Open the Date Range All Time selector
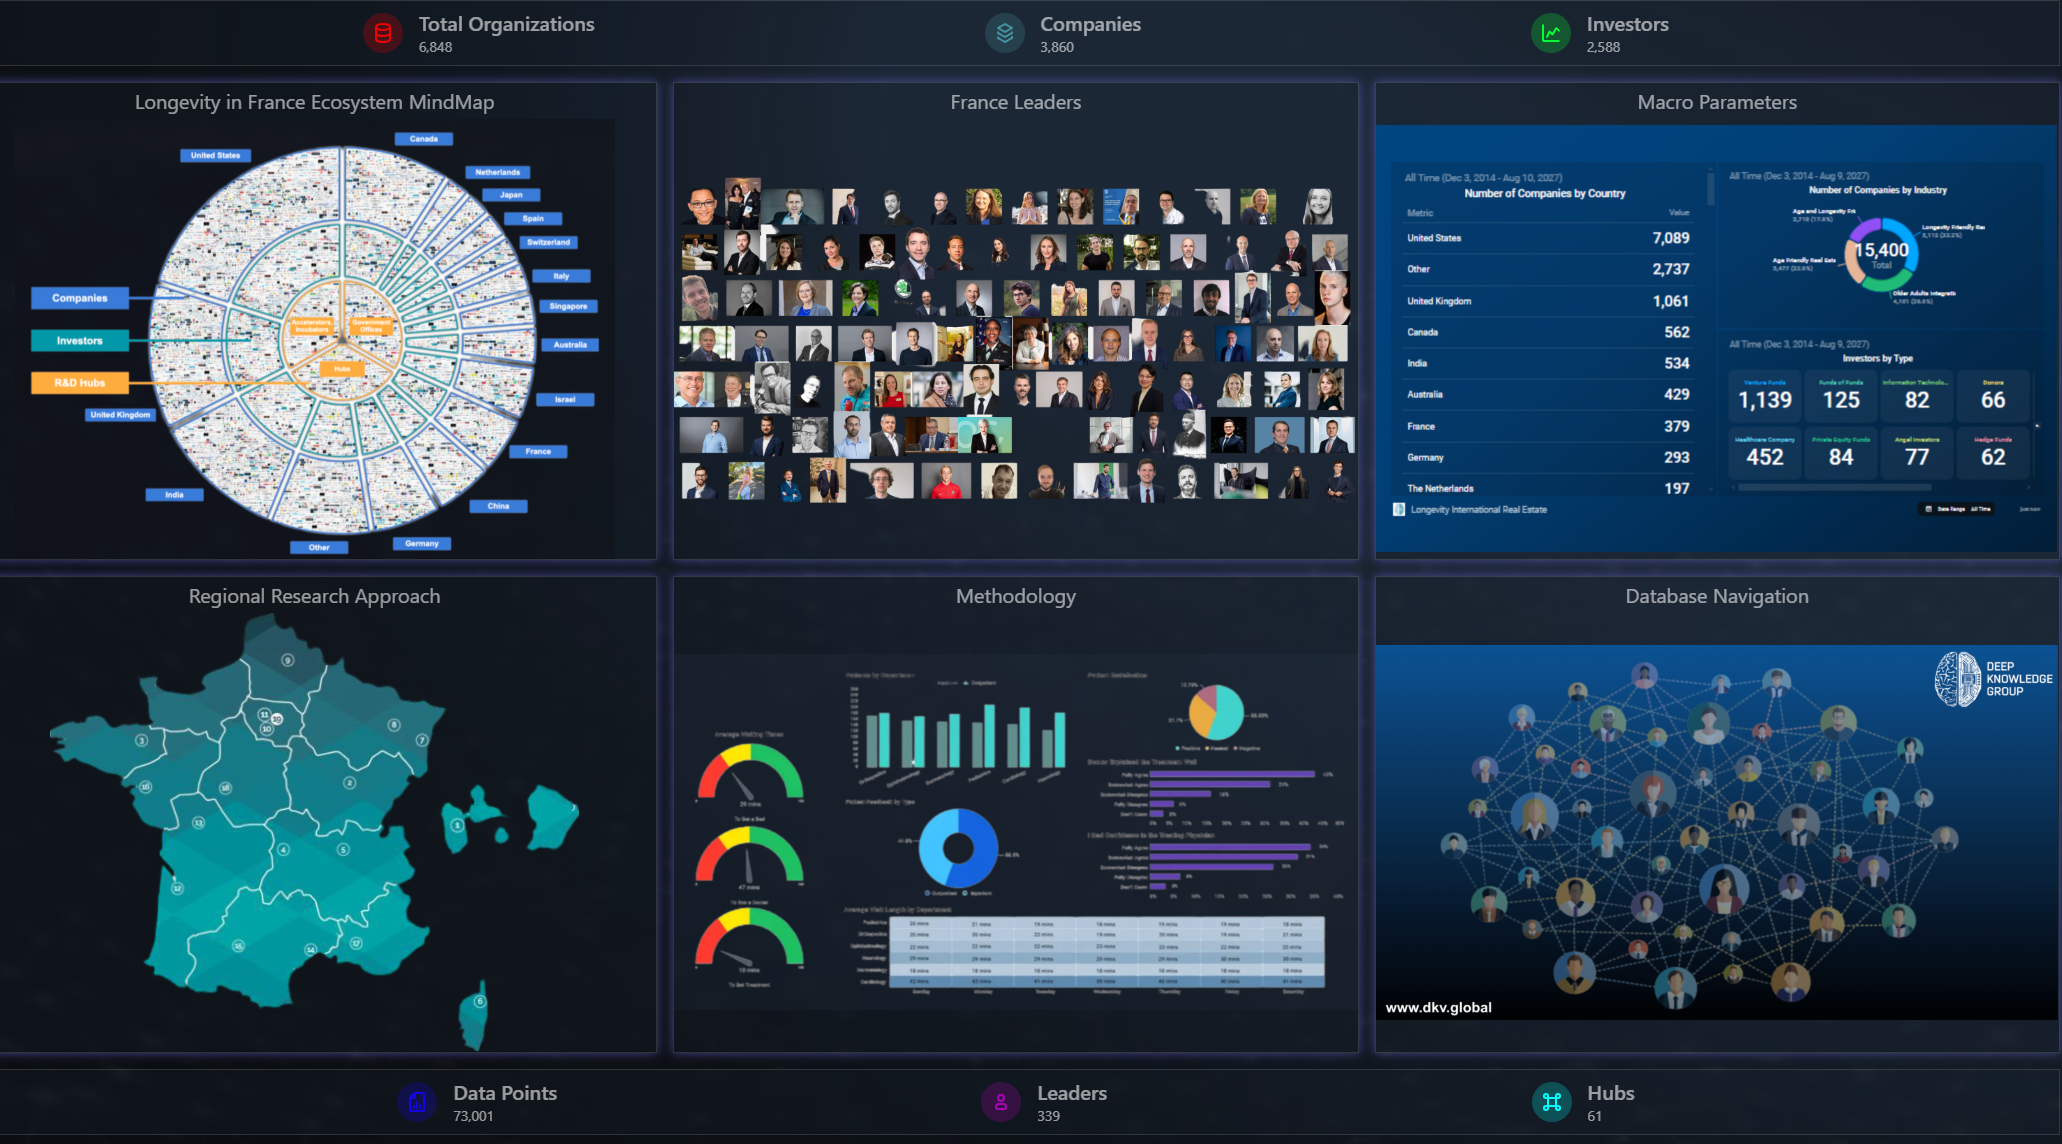The height and width of the screenshot is (1144, 2062). (x=1958, y=509)
